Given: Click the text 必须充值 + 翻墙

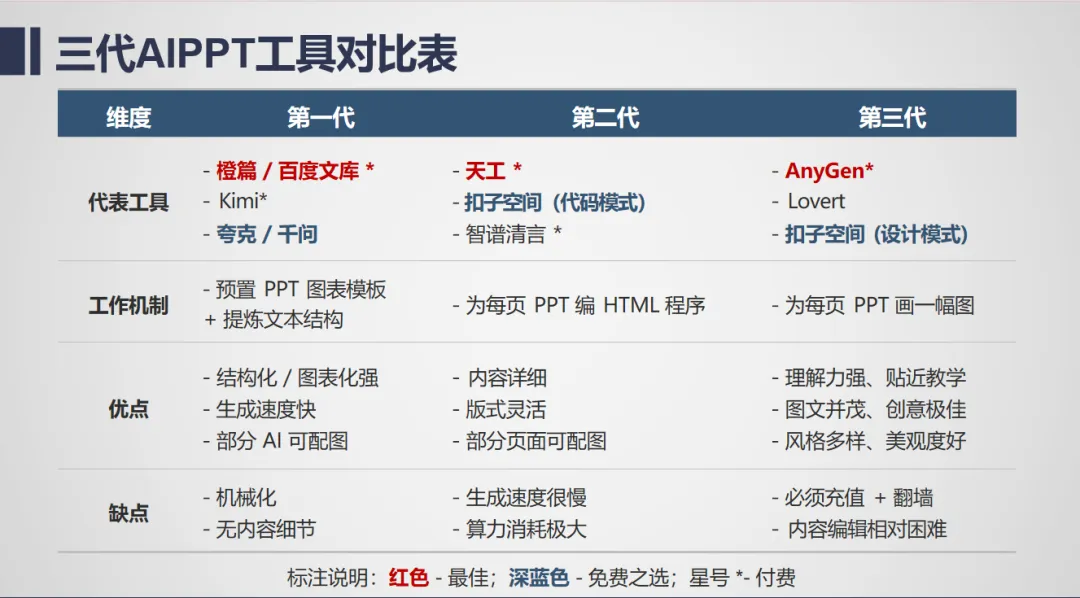Looking at the screenshot, I should (x=859, y=497).
